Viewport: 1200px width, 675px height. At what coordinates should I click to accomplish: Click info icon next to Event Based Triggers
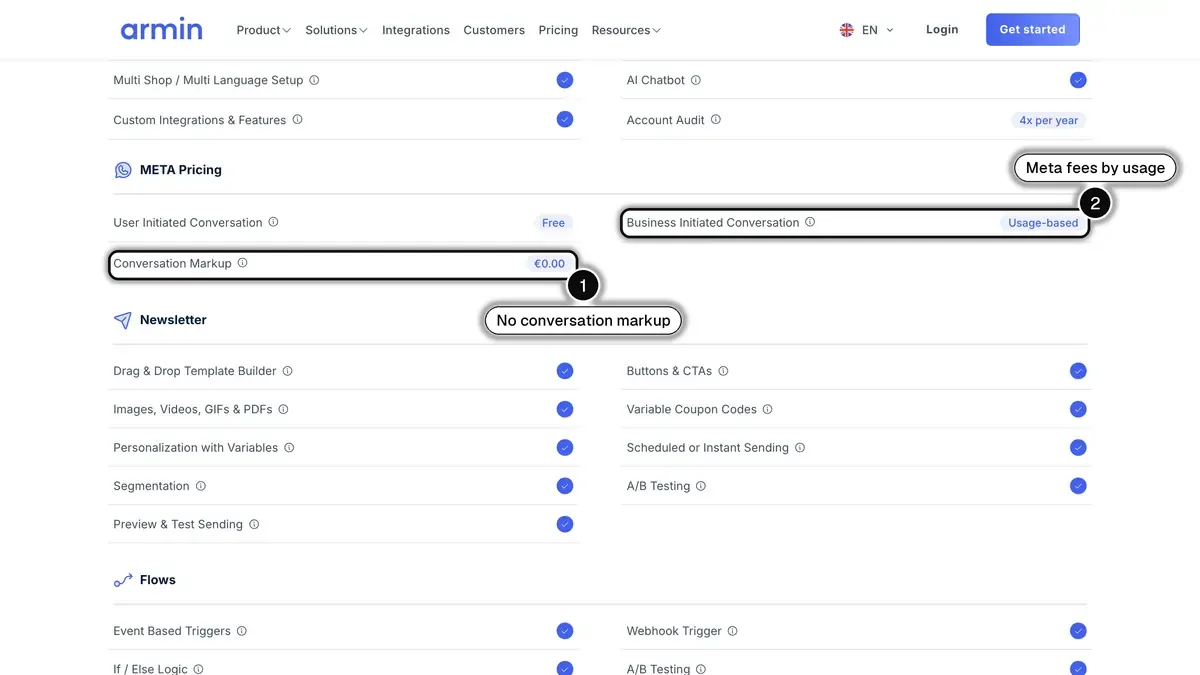(x=241, y=631)
